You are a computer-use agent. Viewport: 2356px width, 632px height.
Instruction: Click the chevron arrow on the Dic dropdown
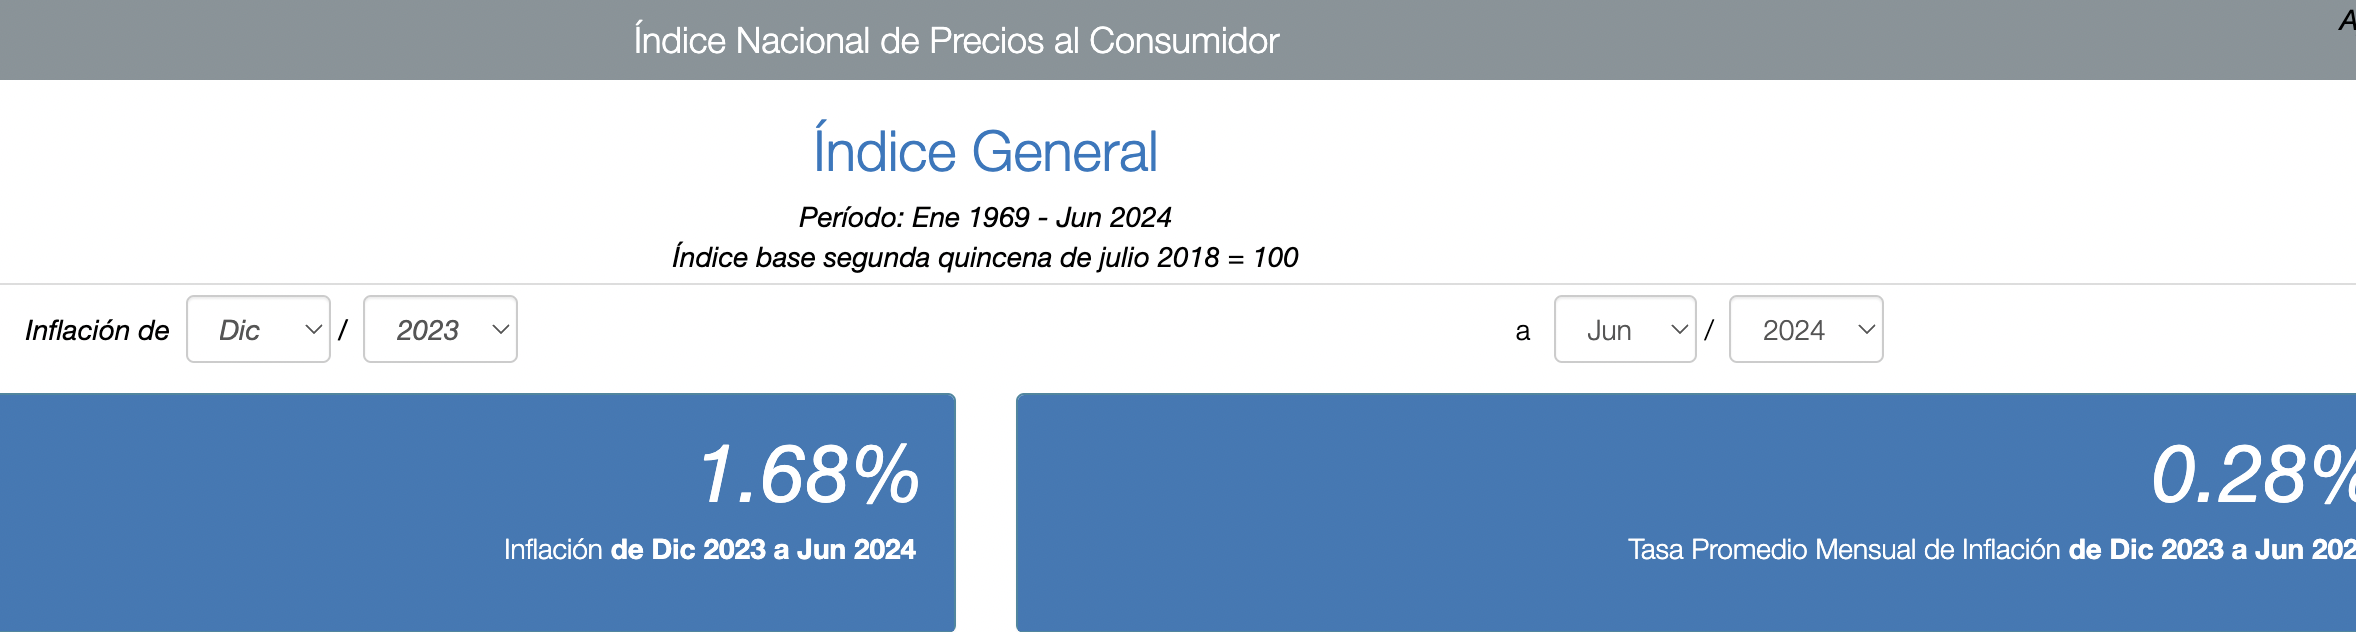click(313, 330)
